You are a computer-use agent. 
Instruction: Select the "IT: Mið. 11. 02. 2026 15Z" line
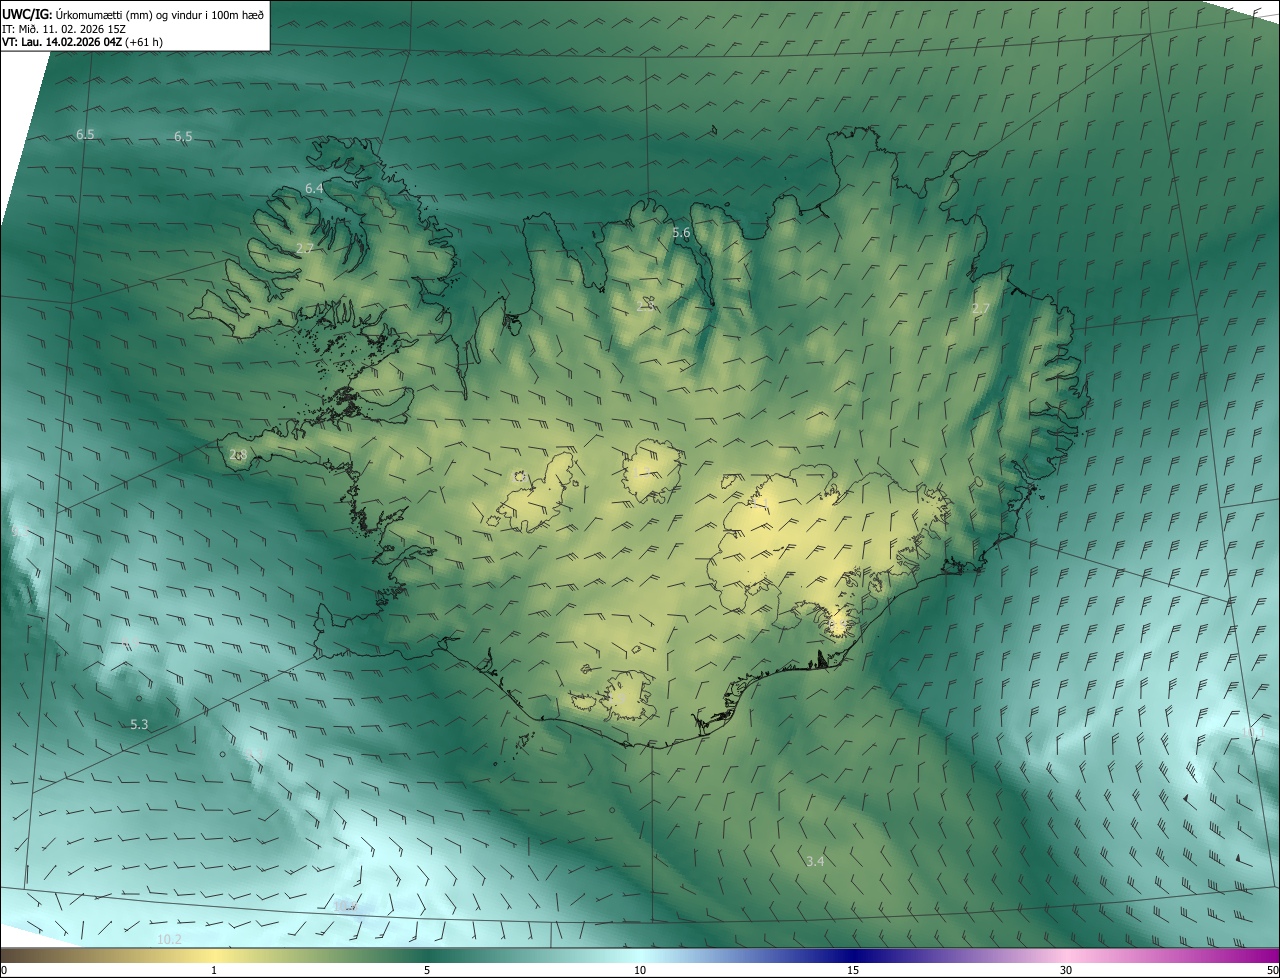click(x=64, y=28)
